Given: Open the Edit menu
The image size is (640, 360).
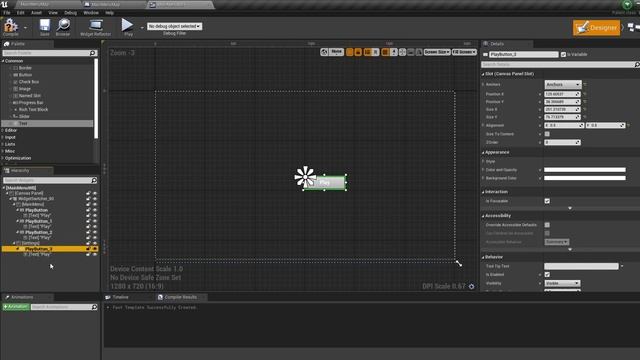Looking at the screenshot, I should click(20, 13).
